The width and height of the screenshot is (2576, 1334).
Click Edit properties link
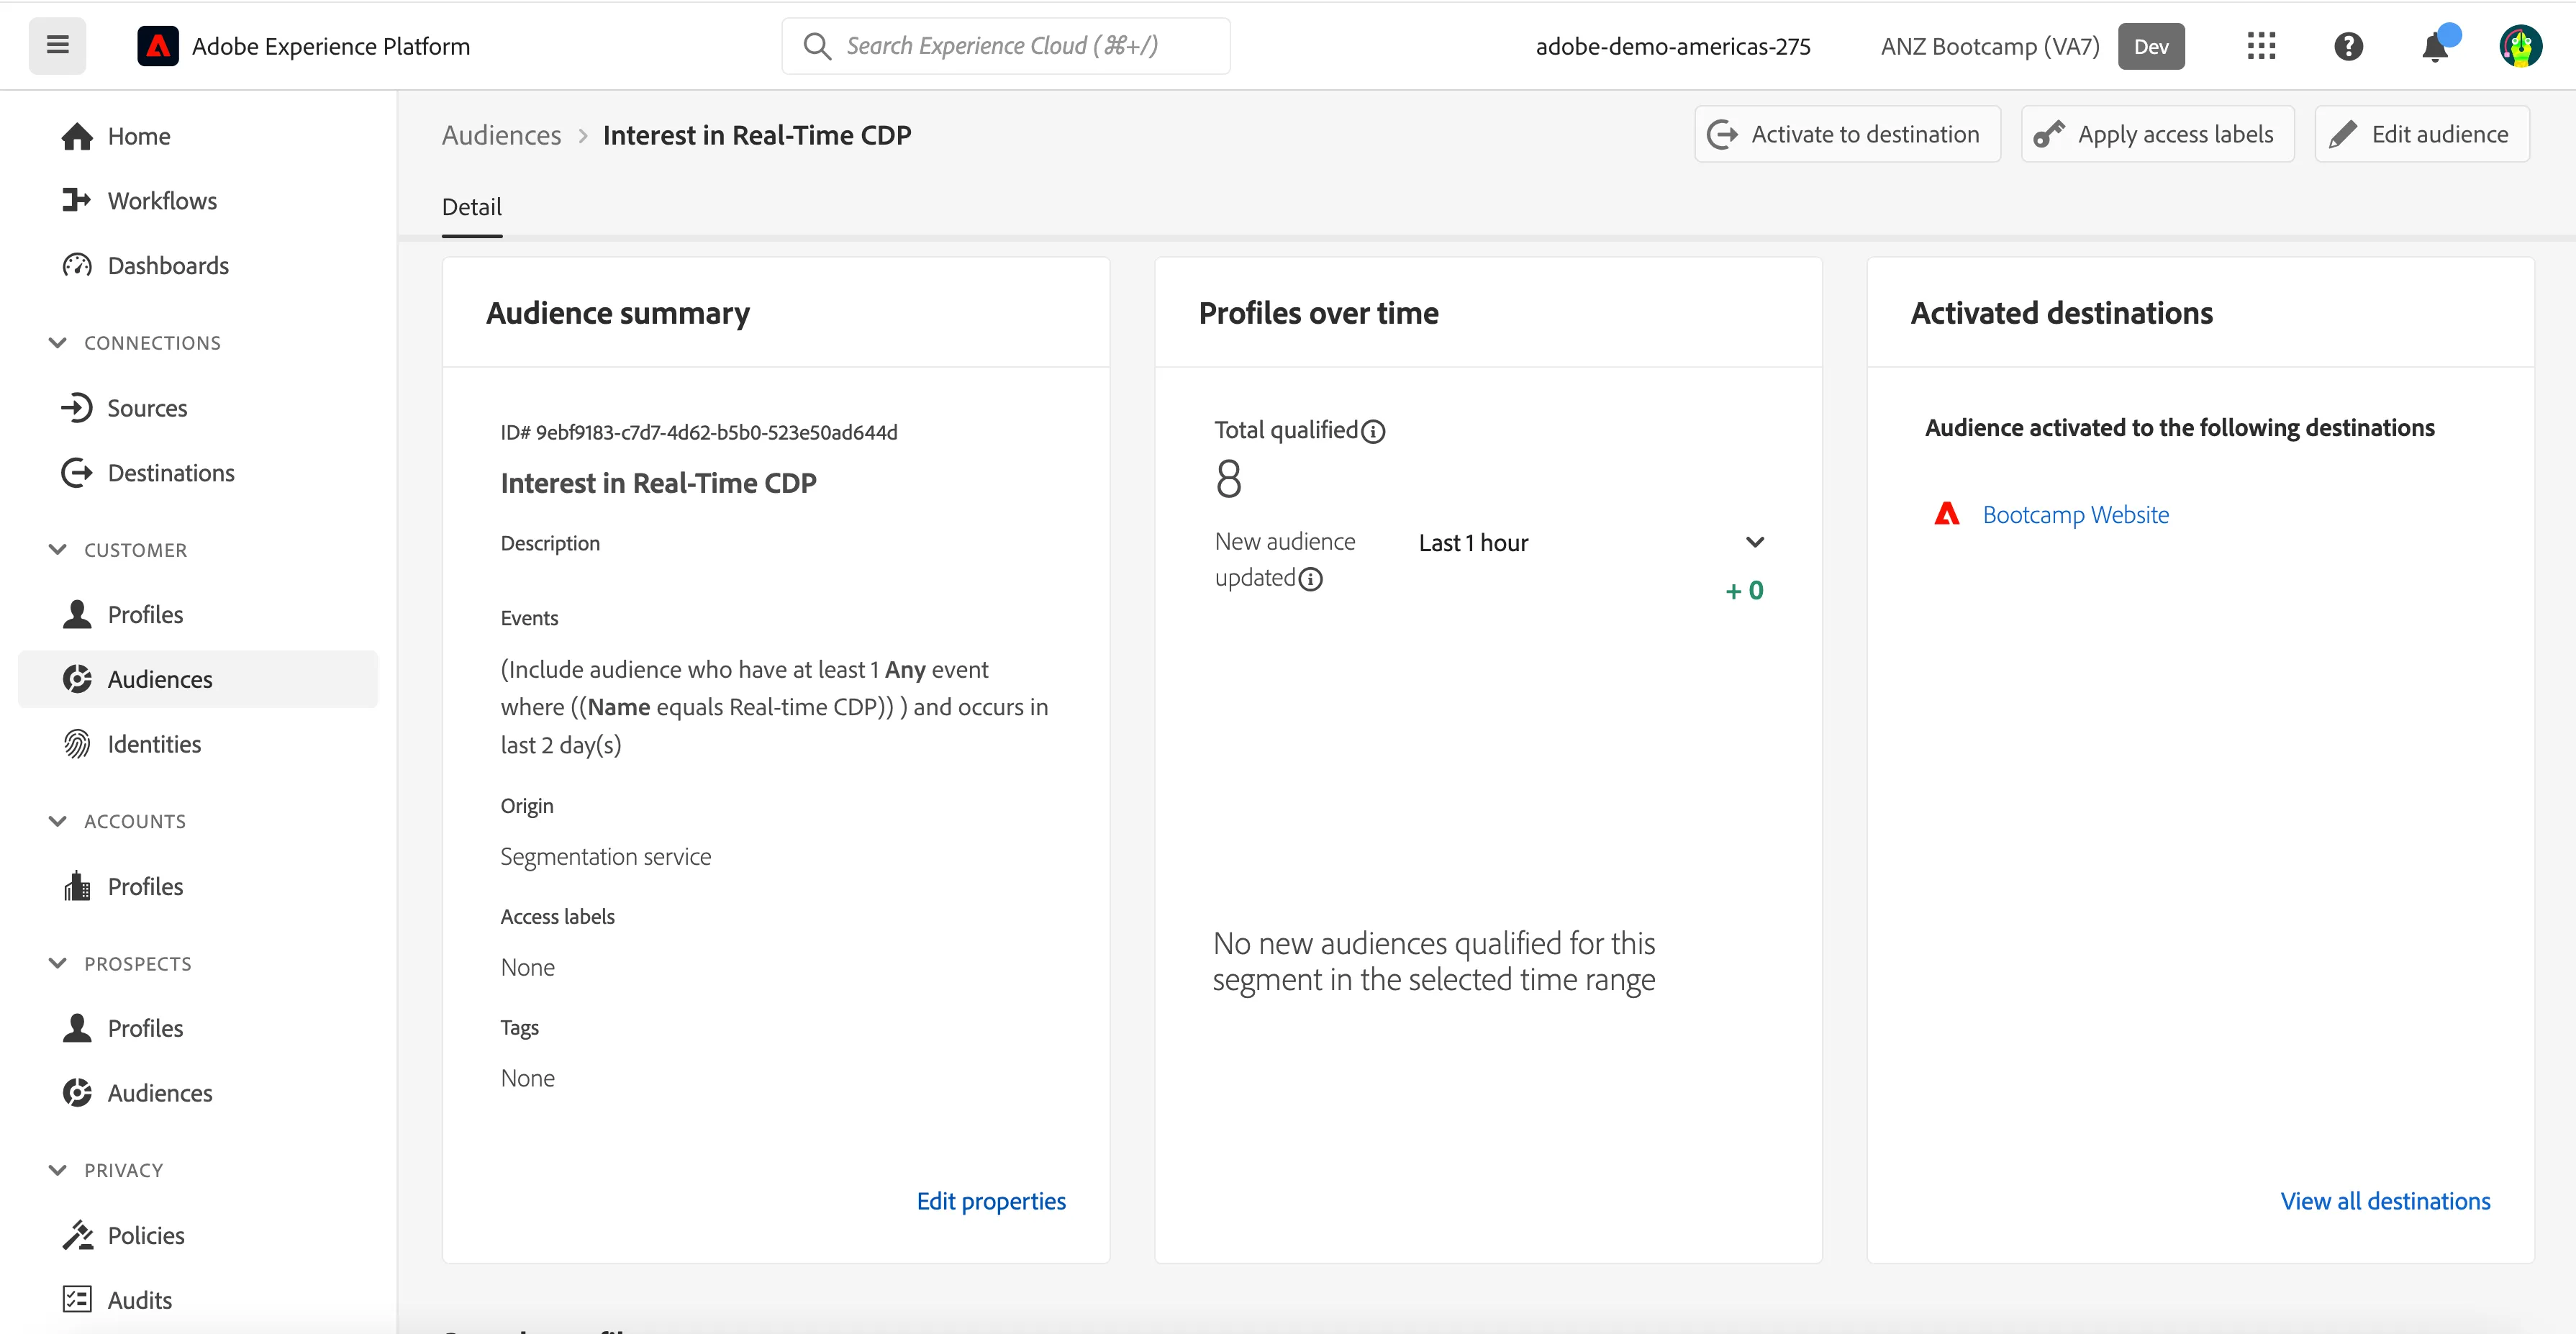tap(991, 1201)
